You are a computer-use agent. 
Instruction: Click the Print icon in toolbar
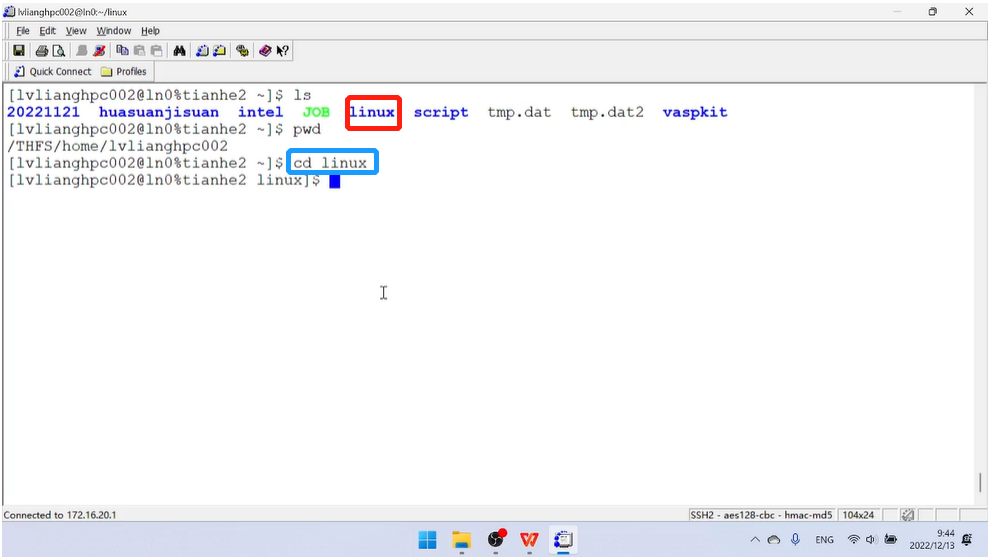(x=42, y=51)
